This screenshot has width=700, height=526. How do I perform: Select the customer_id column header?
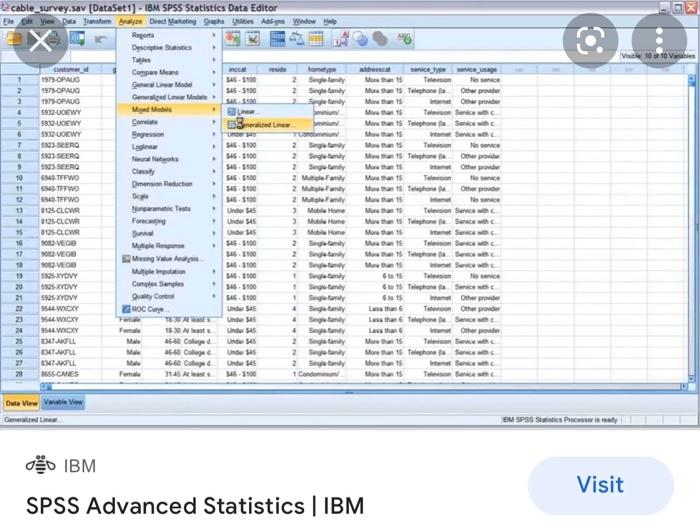click(x=71, y=69)
